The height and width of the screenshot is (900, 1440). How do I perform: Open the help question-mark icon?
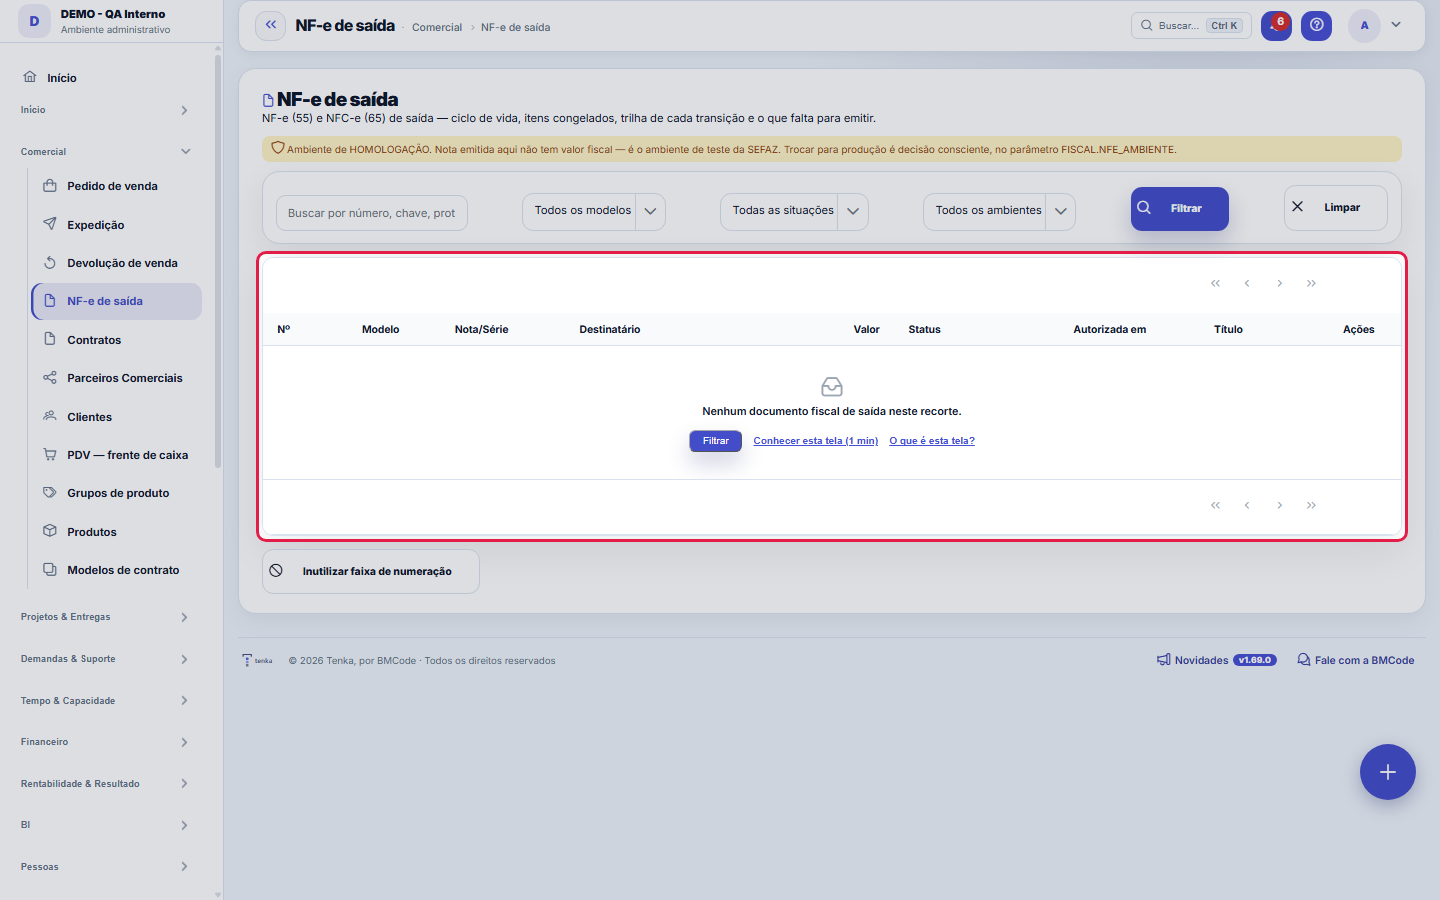(x=1317, y=25)
